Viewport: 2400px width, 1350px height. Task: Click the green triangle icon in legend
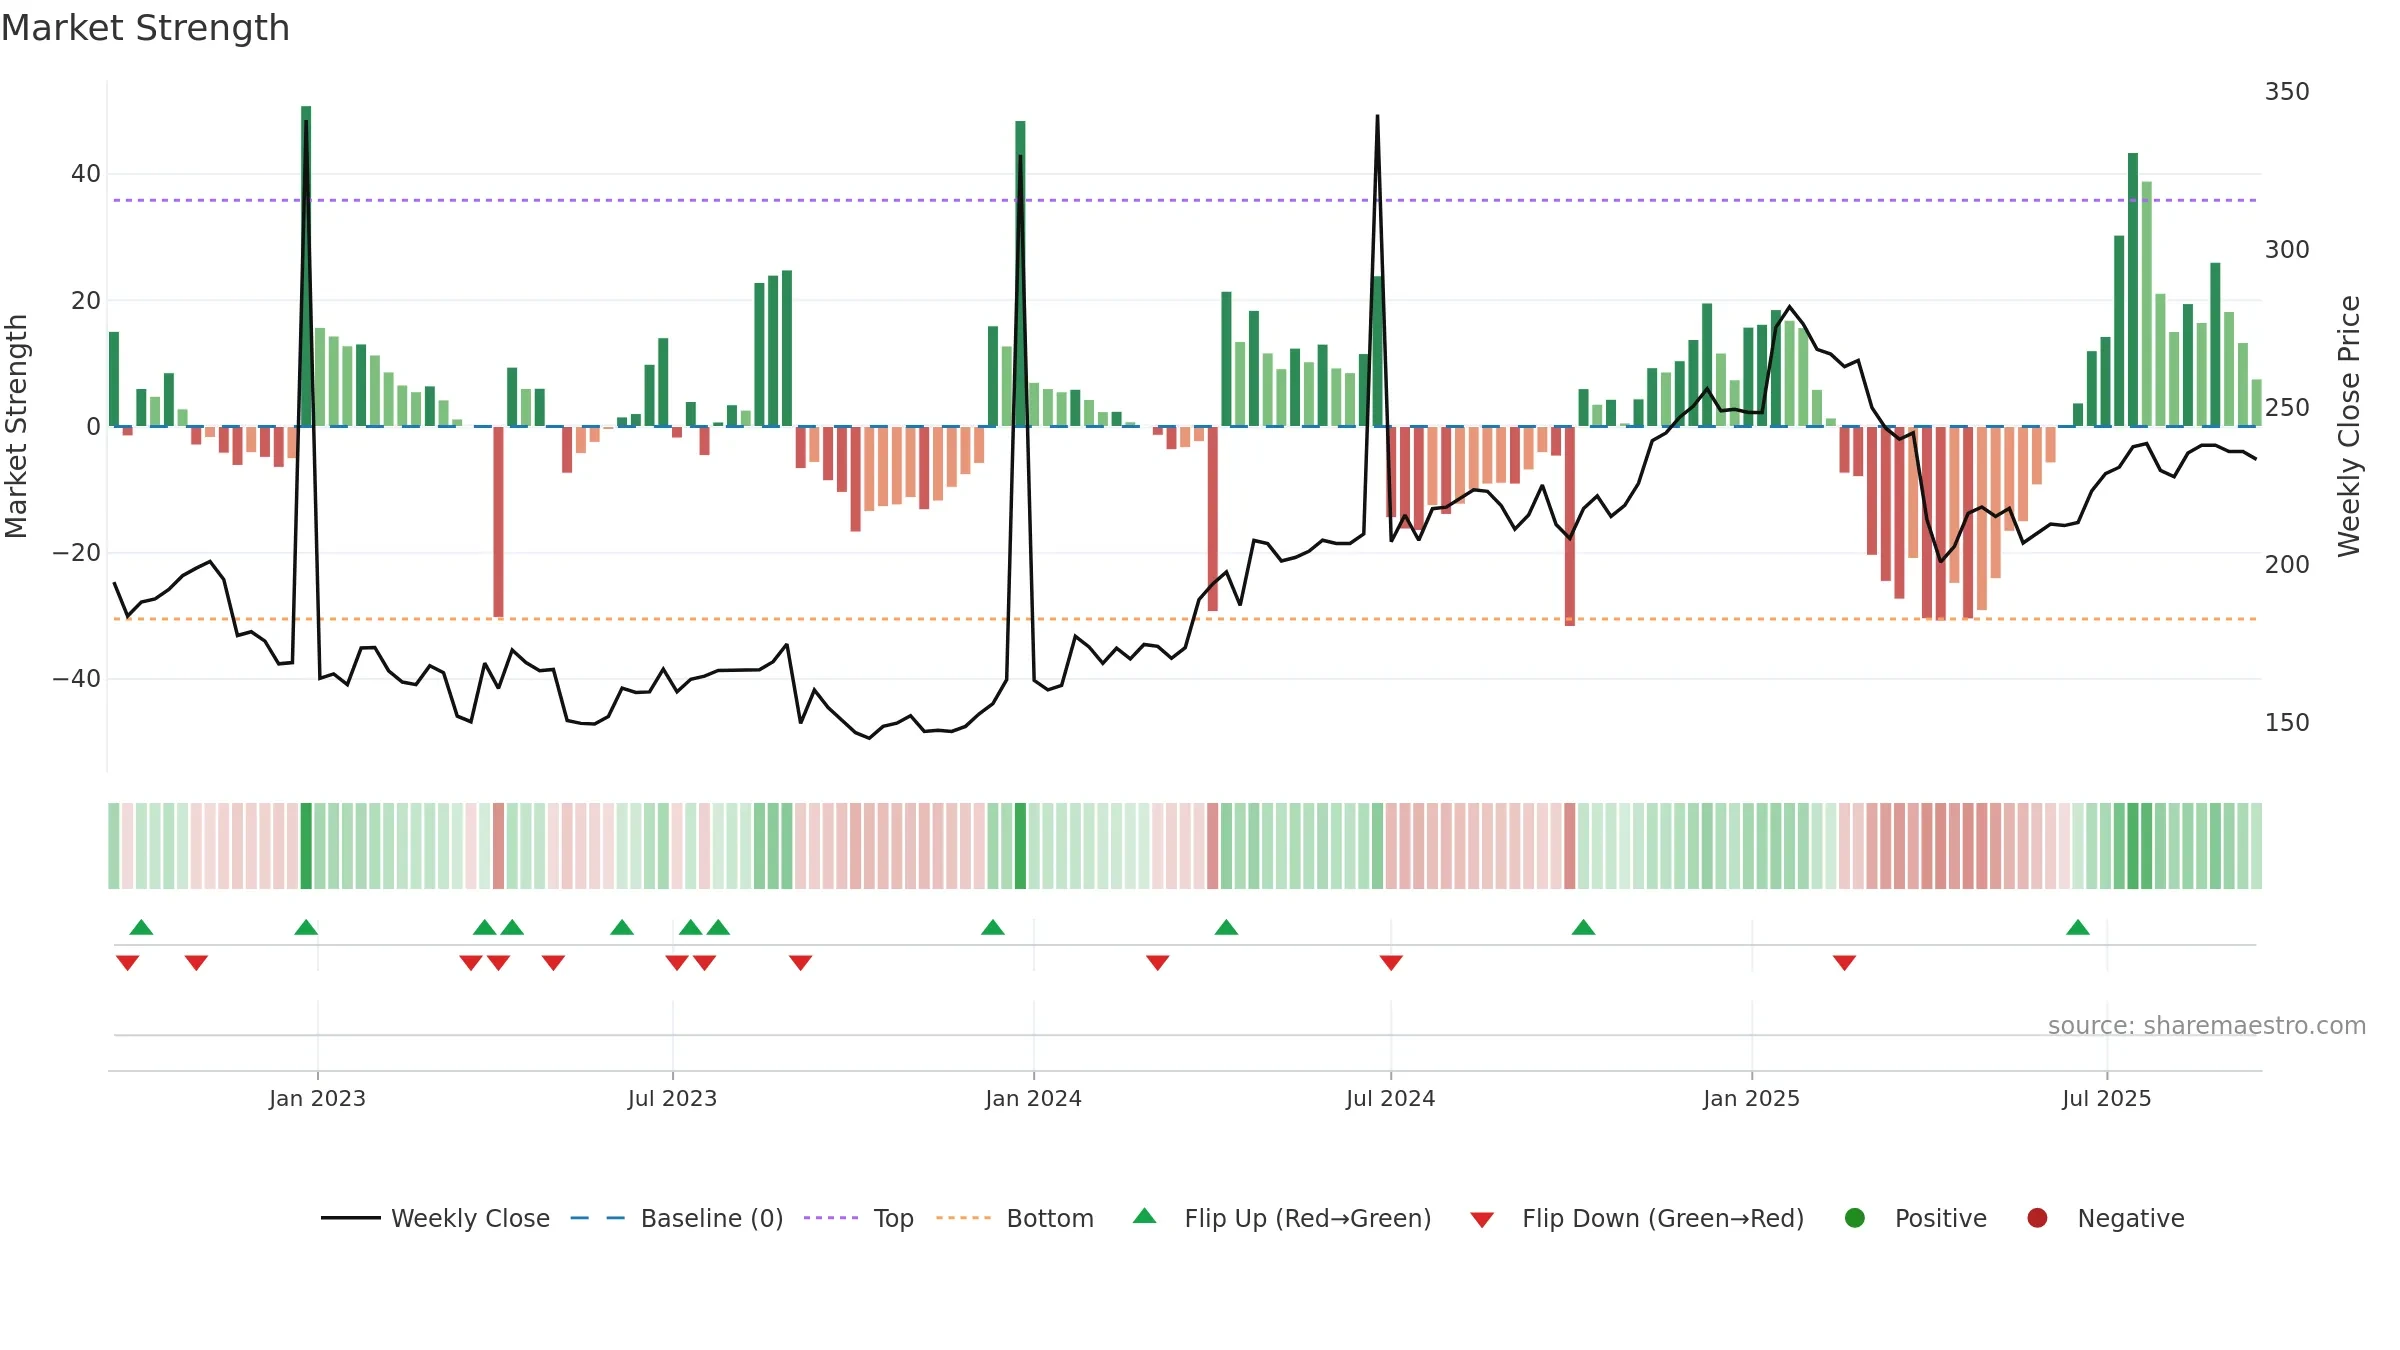tap(1145, 1216)
